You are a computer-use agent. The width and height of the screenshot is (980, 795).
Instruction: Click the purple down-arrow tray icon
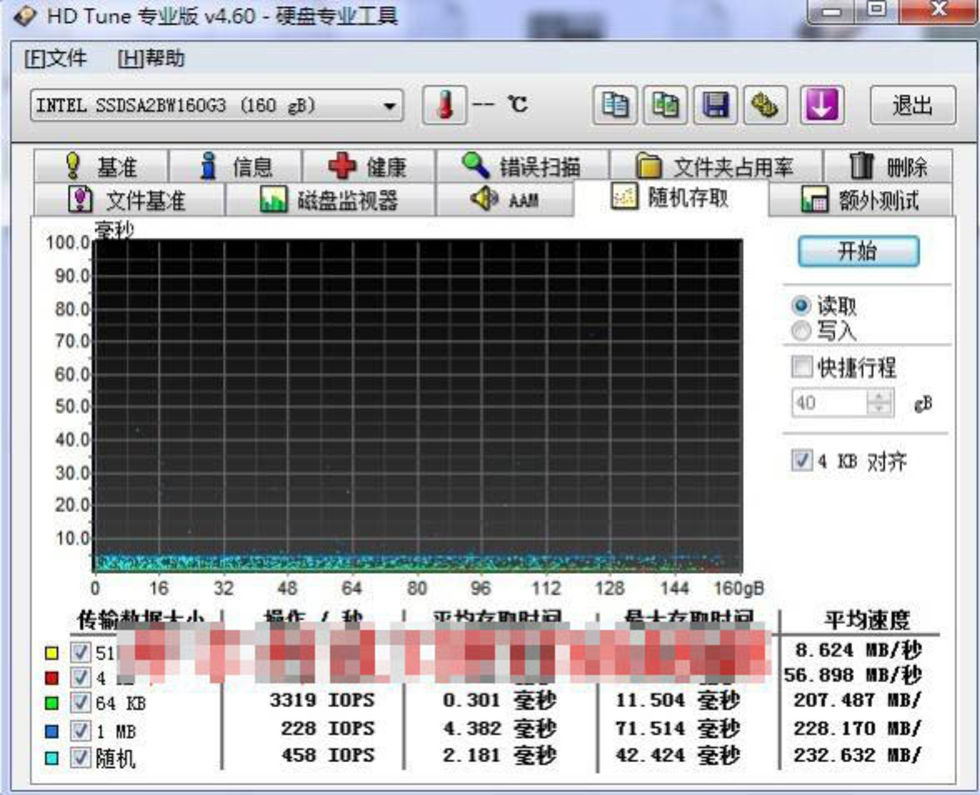coord(820,105)
